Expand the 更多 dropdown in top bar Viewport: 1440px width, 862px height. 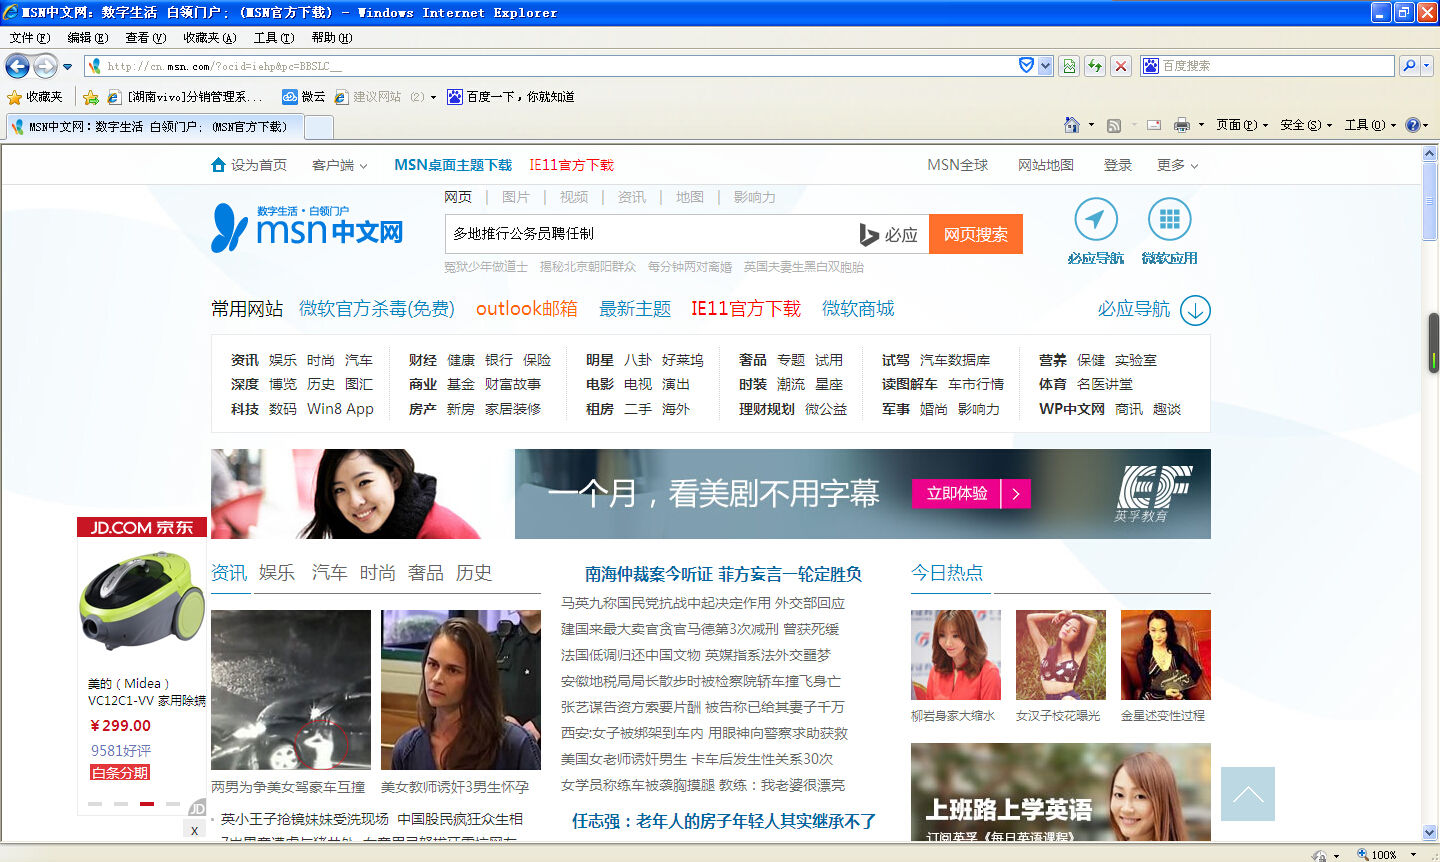(1177, 165)
